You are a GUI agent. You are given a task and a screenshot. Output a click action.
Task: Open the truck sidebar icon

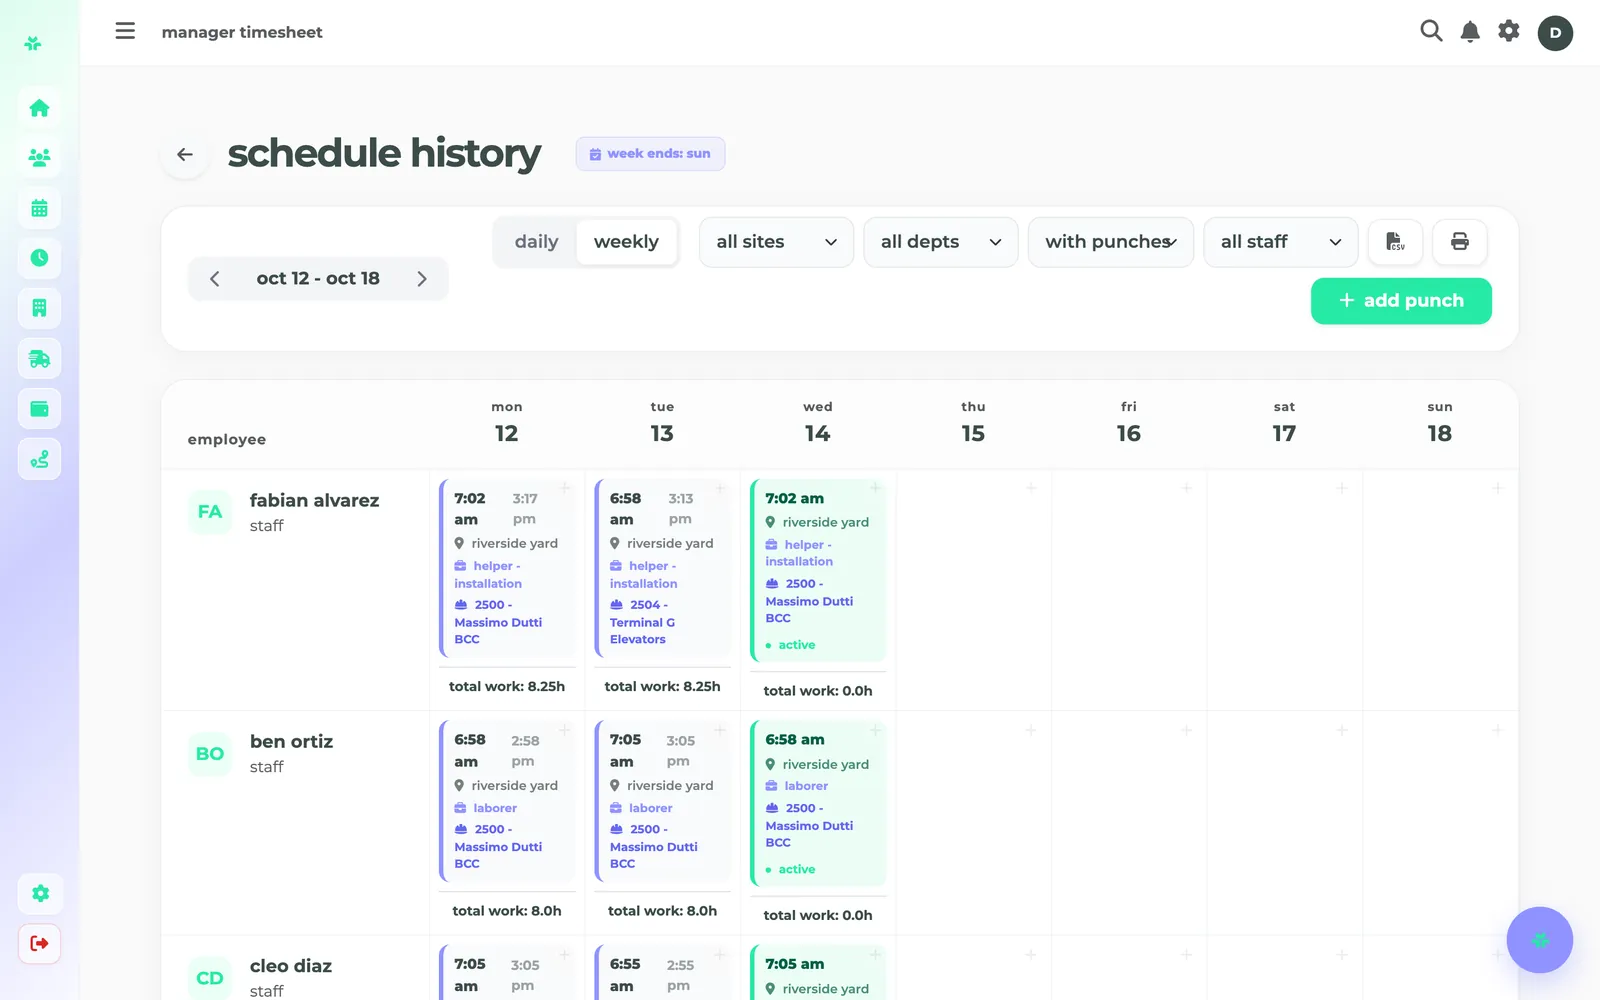tap(39, 358)
